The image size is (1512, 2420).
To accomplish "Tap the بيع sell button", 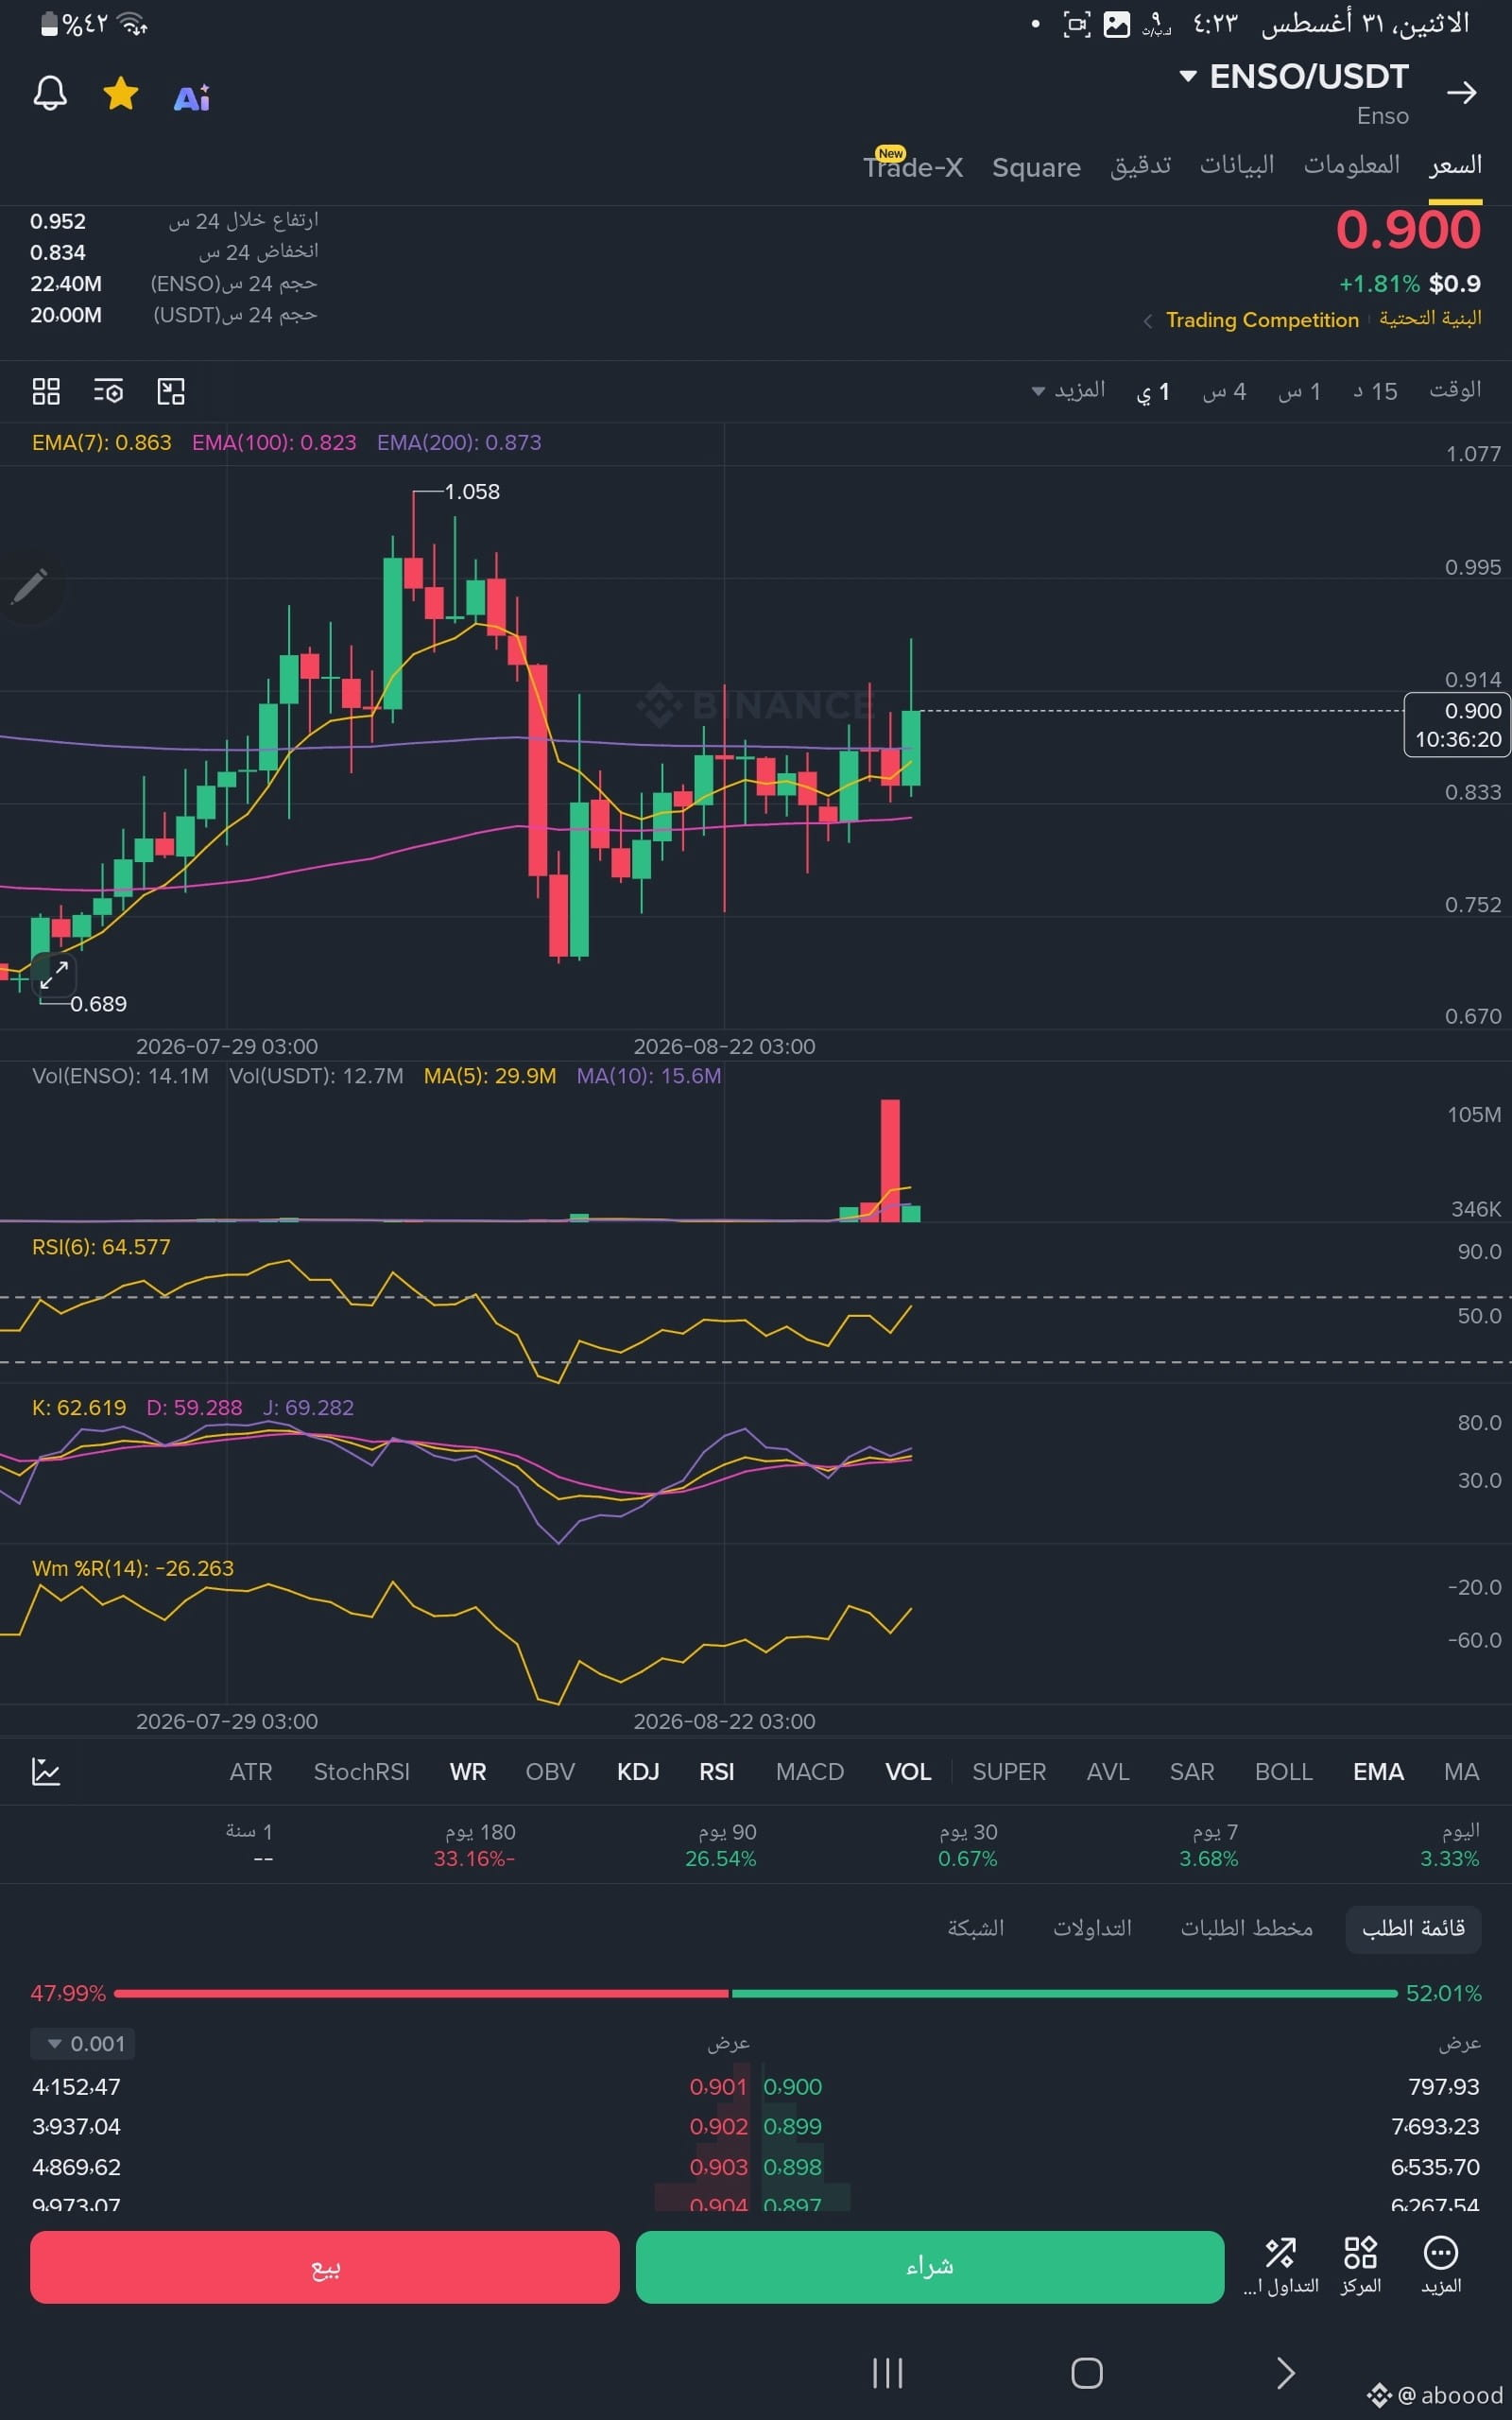I will (x=325, y=2267).
